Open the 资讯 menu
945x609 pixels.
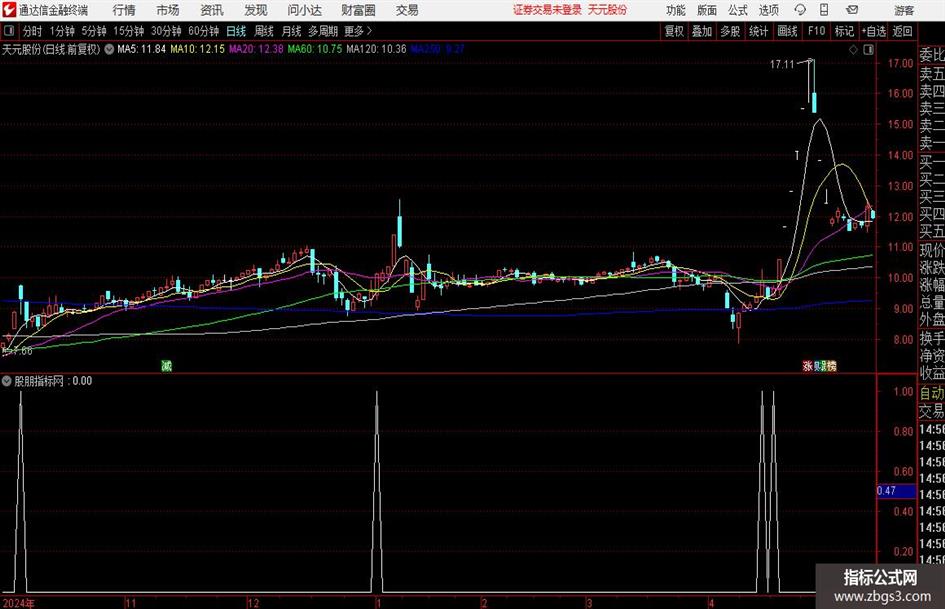(x=212, y=10)
